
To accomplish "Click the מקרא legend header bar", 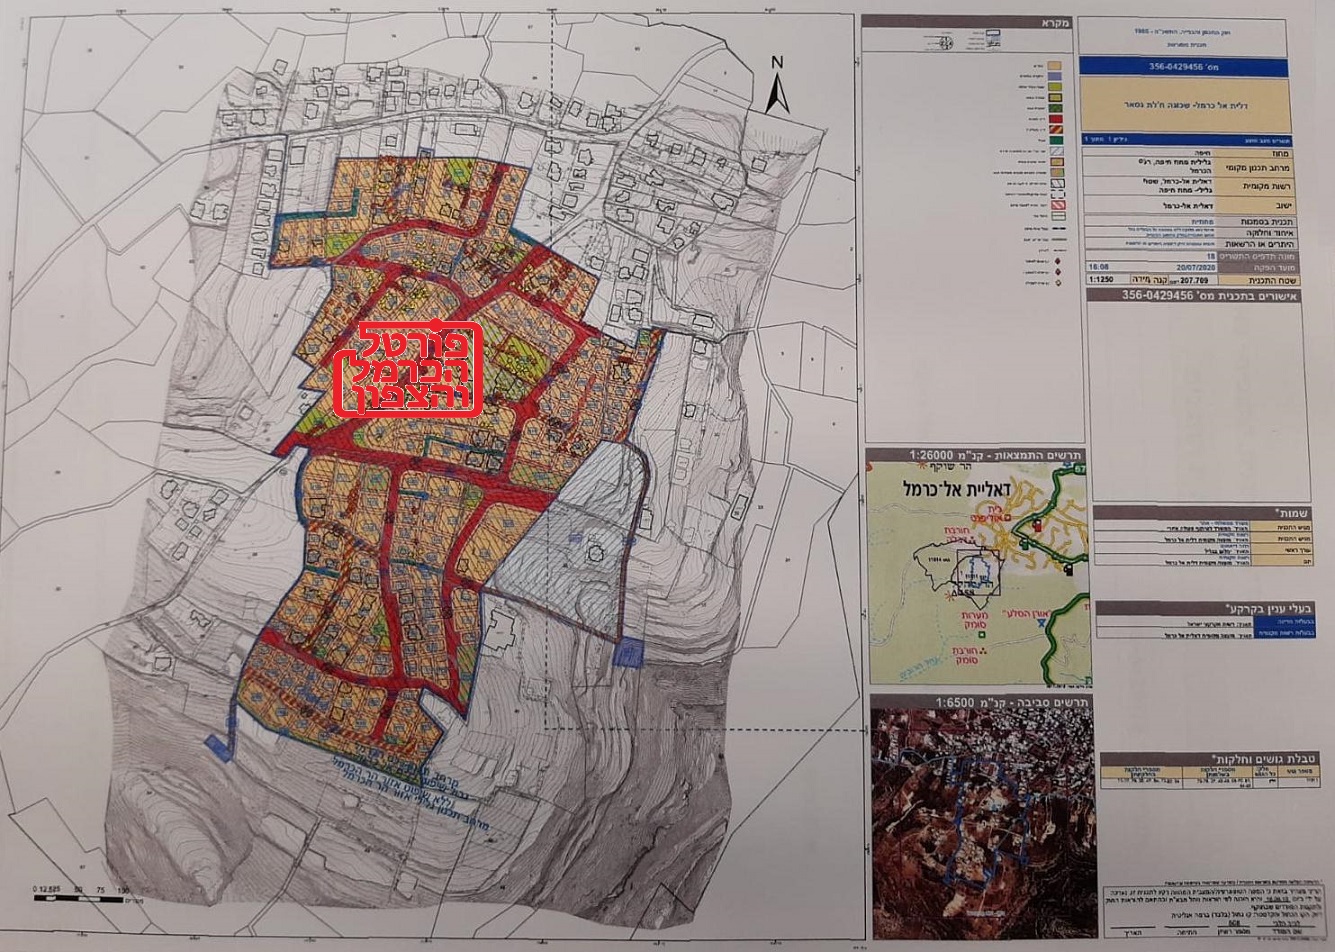I will point(967,21).
